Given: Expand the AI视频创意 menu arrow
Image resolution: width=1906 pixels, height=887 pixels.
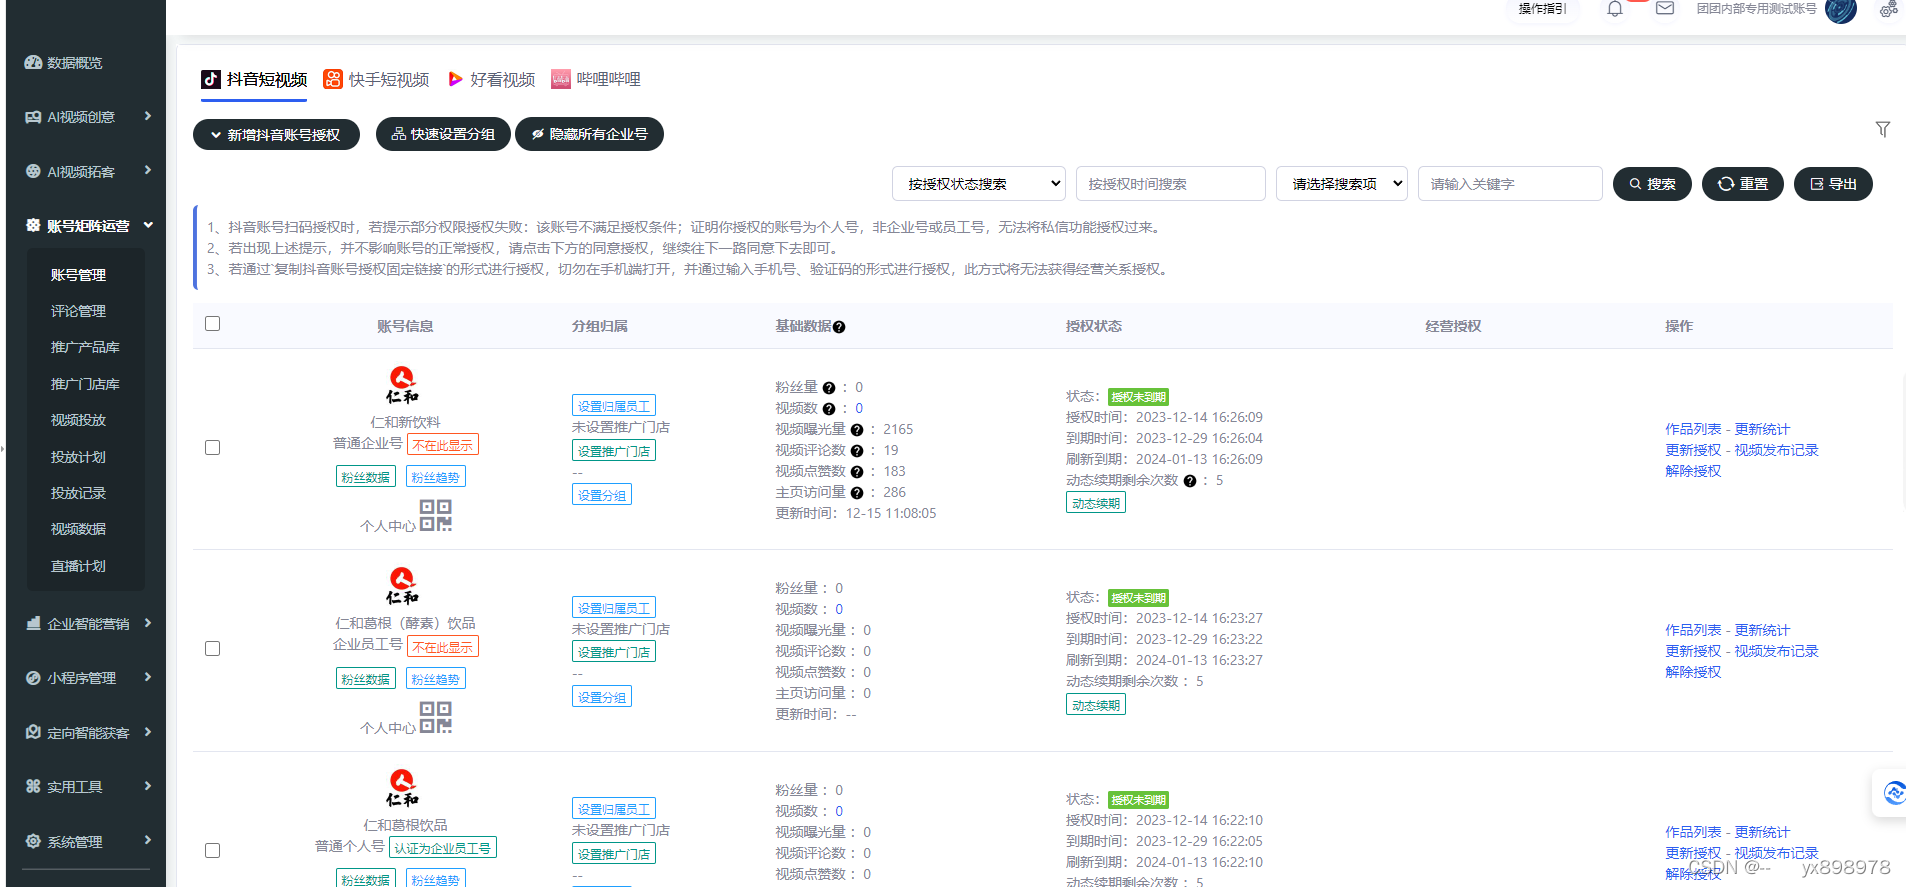Looking at the screenshot, I should coord(148,116).
